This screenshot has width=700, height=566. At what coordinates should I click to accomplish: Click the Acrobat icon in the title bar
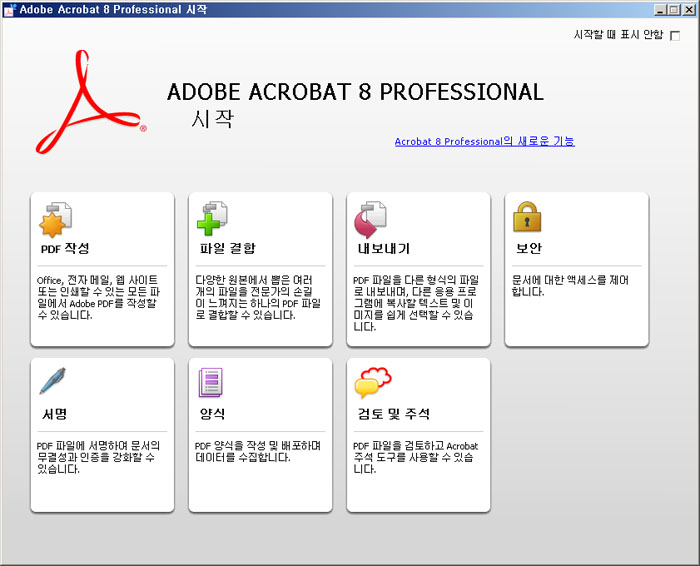9,9
